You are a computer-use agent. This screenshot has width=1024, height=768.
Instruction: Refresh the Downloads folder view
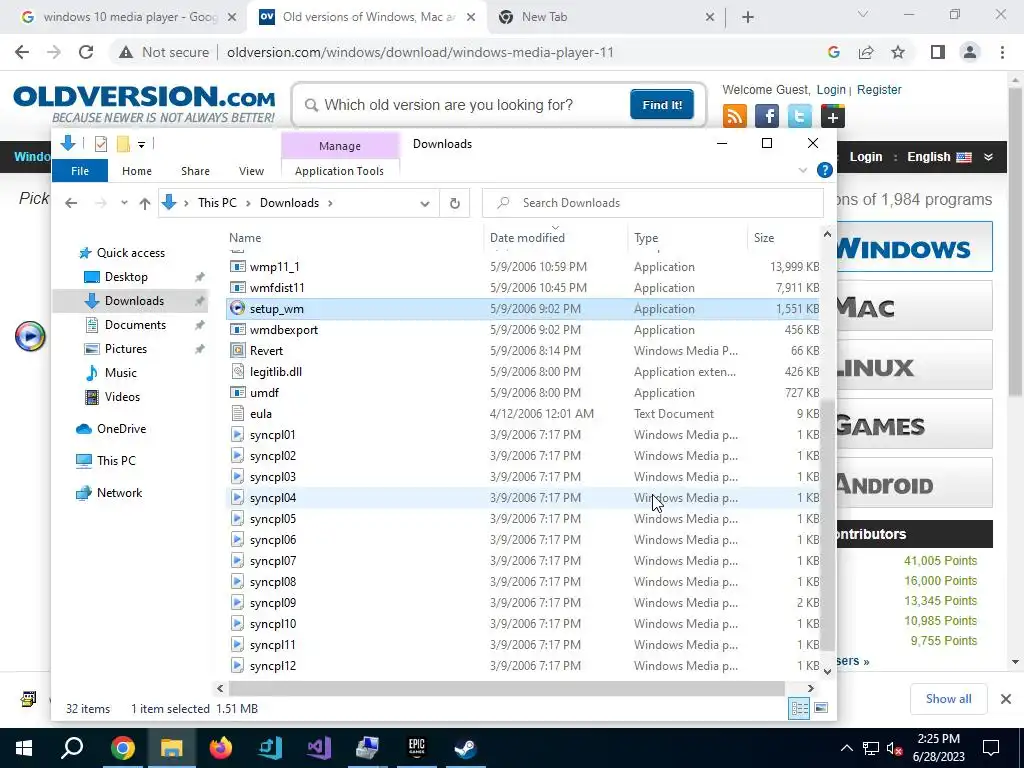455,203
